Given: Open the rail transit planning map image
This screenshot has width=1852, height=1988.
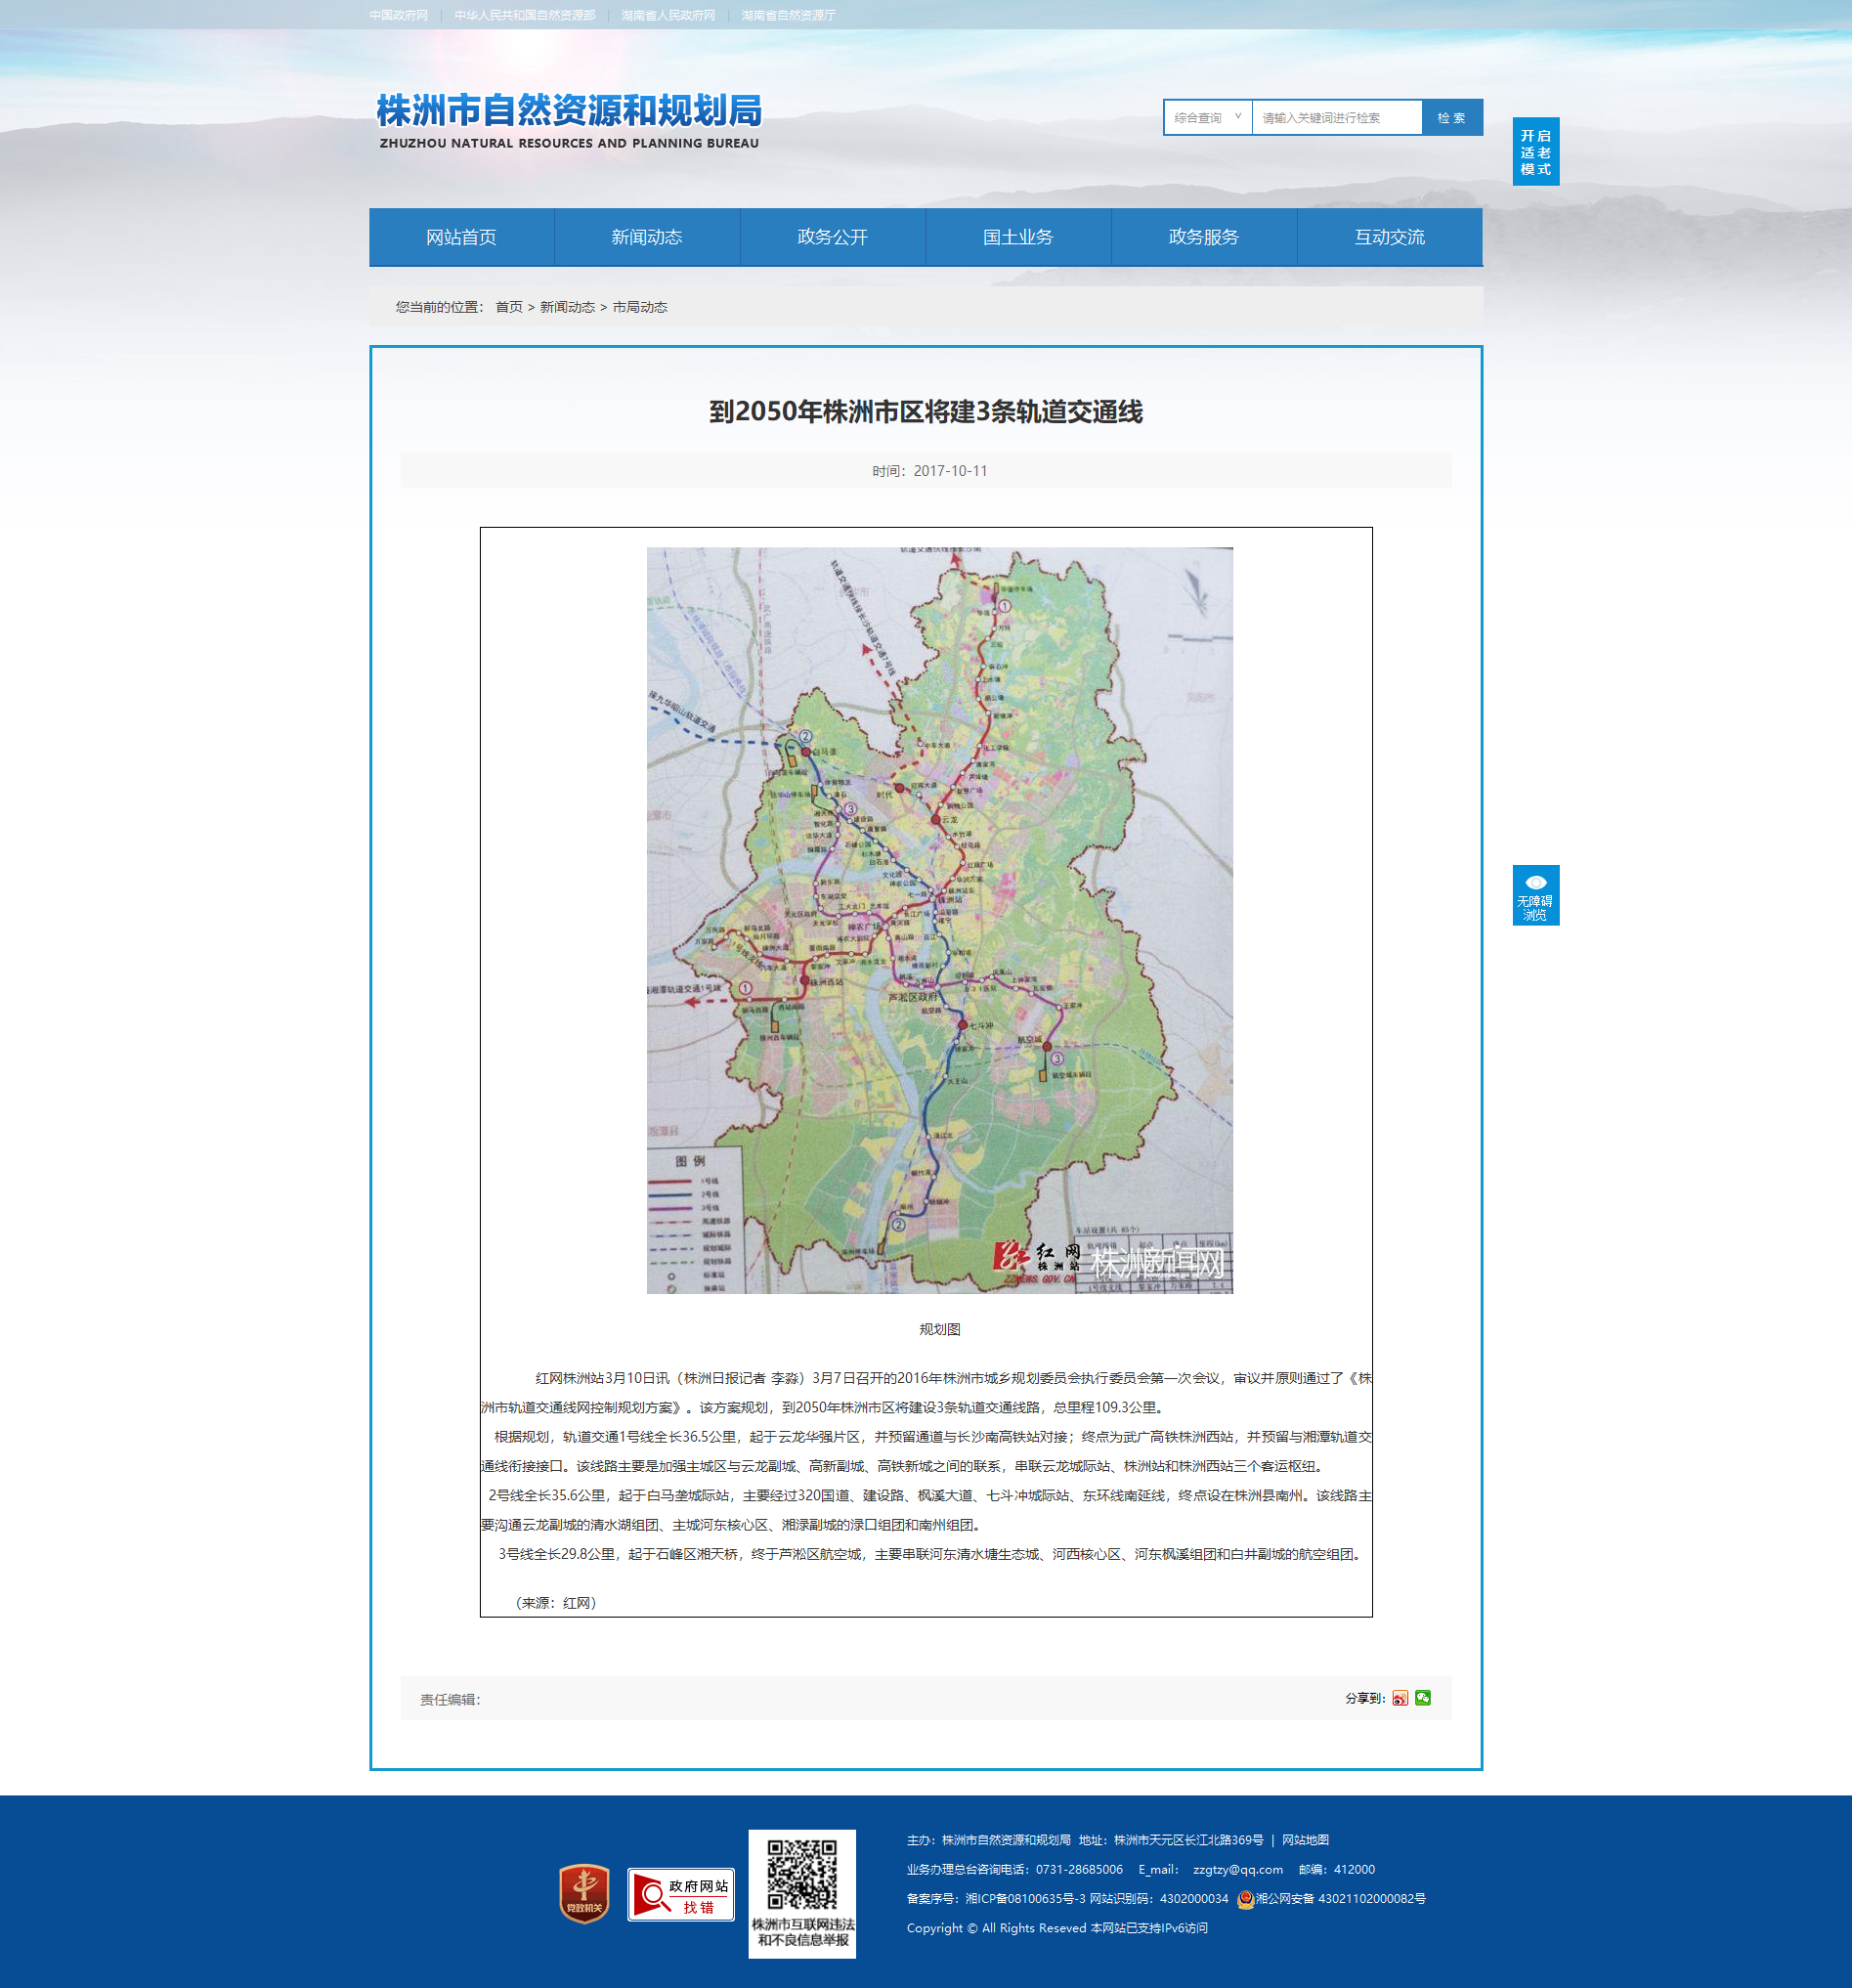Looking at the screenshot, I should click(939, 920).
